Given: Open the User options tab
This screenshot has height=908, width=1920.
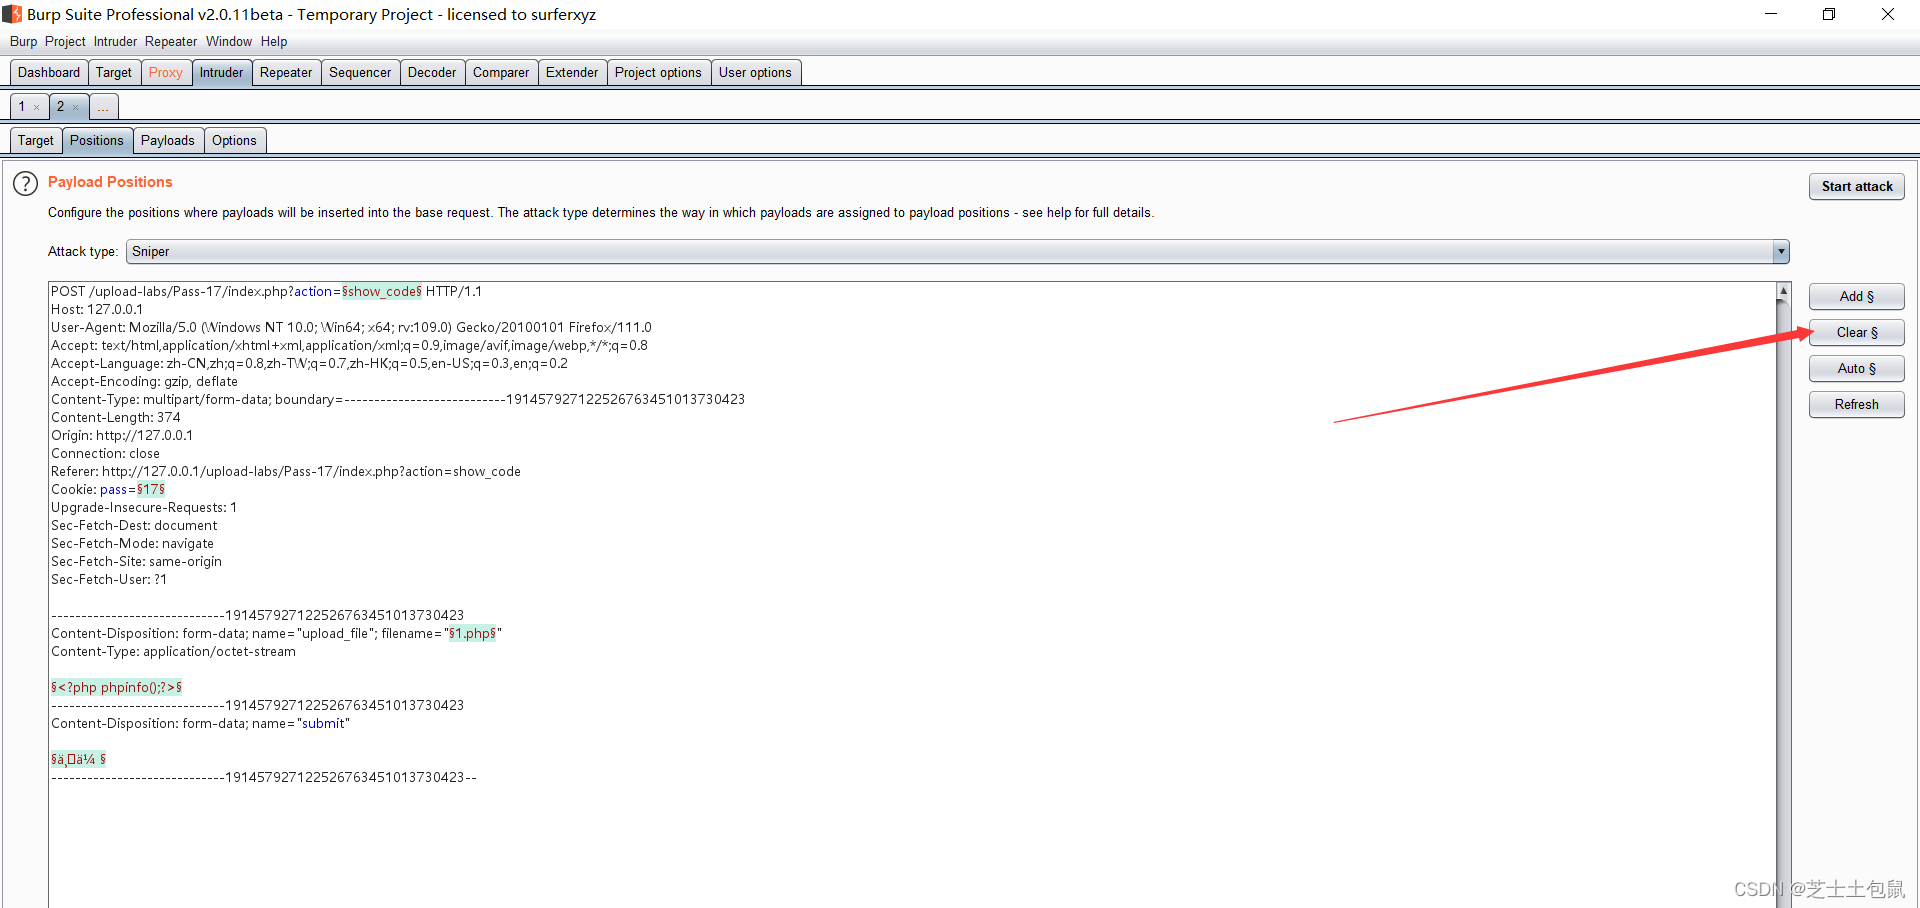Looking at the screenshot, I should click(x=755, y=72).
